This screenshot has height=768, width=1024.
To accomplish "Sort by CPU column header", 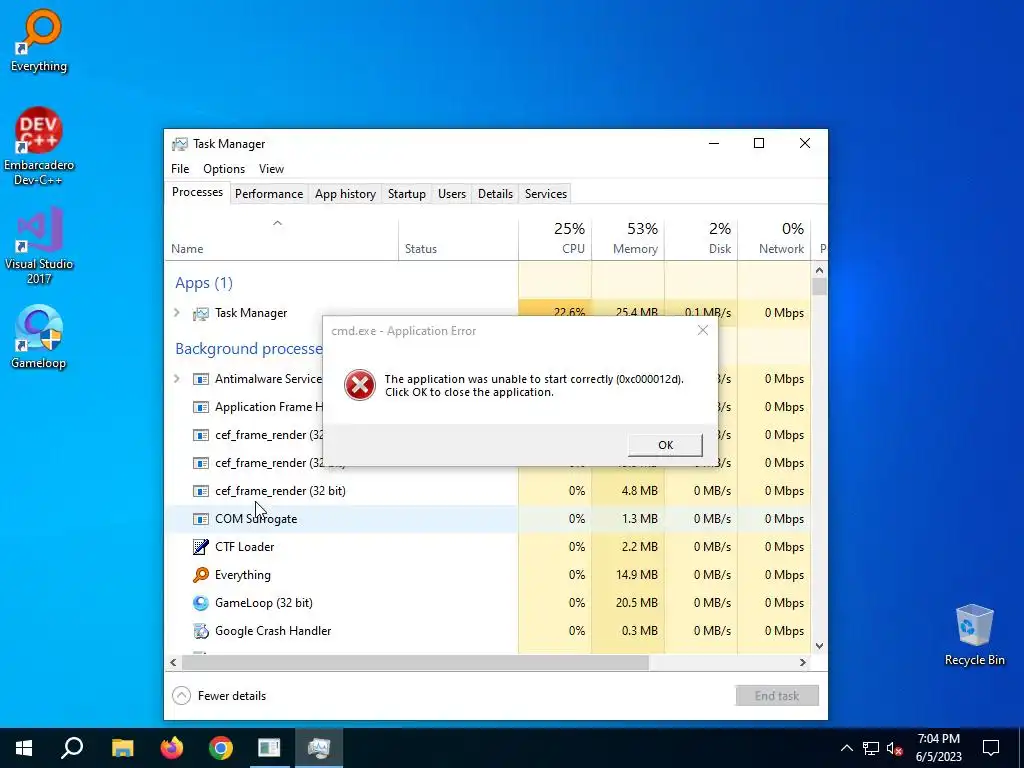I will [555, 238].
